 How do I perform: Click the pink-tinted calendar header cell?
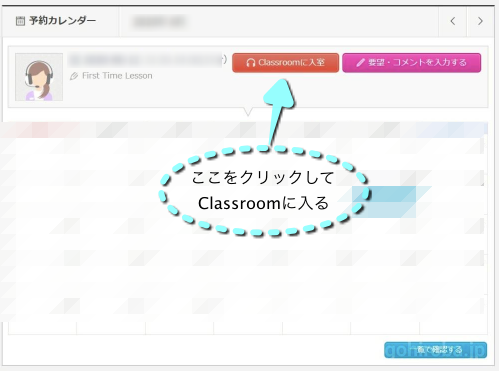(40, 130)
